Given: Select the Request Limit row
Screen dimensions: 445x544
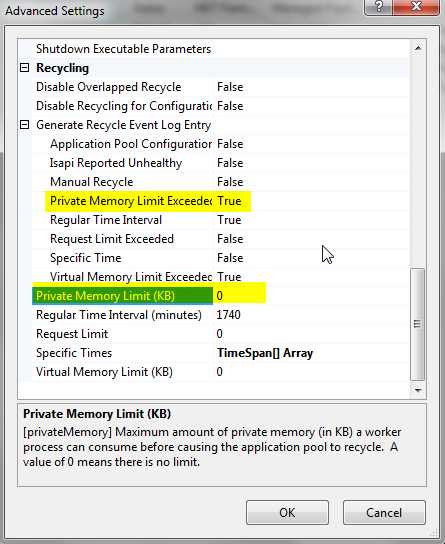Looking at the screenshot, I should tap(221, 334).
